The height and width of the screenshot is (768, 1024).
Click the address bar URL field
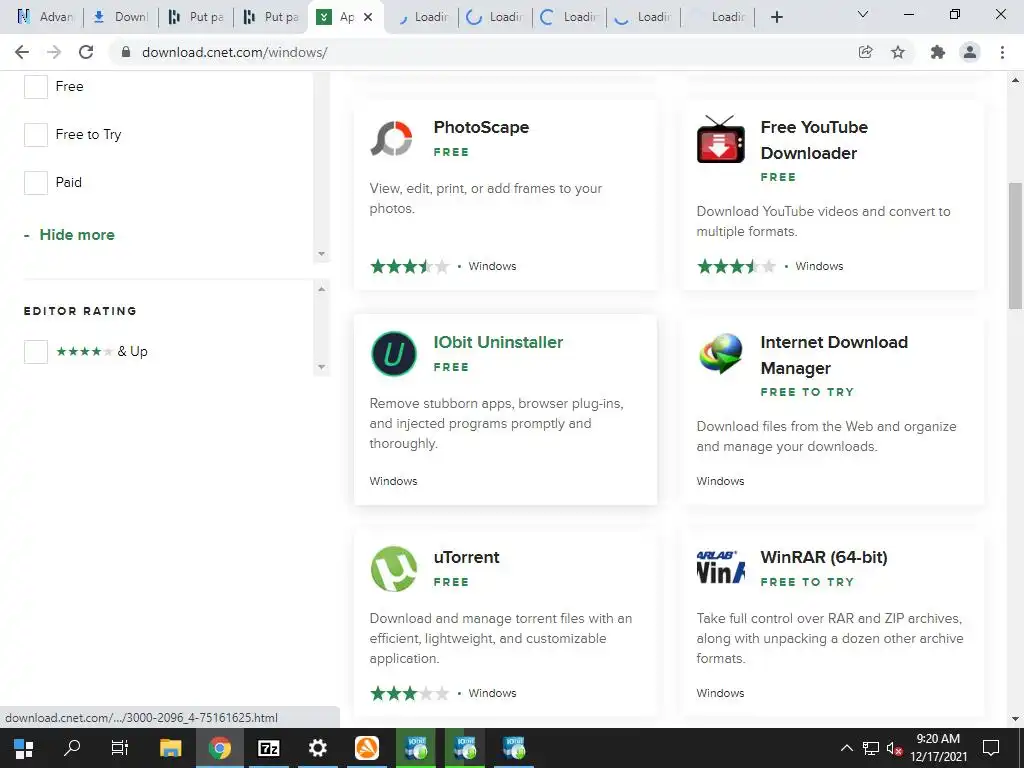click(483, 52)
